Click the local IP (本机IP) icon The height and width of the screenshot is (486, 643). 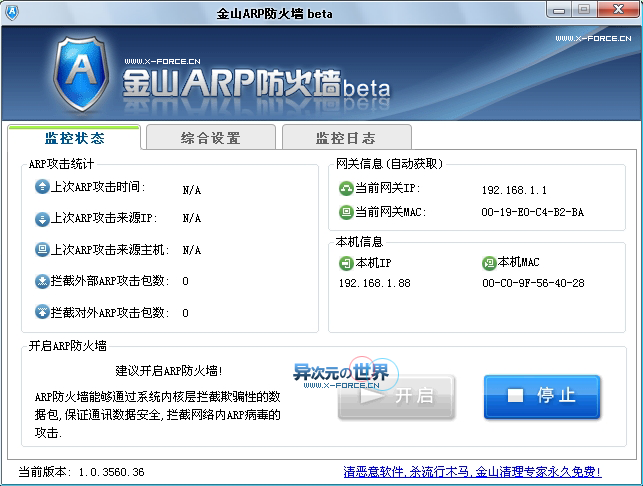(346, 263)
